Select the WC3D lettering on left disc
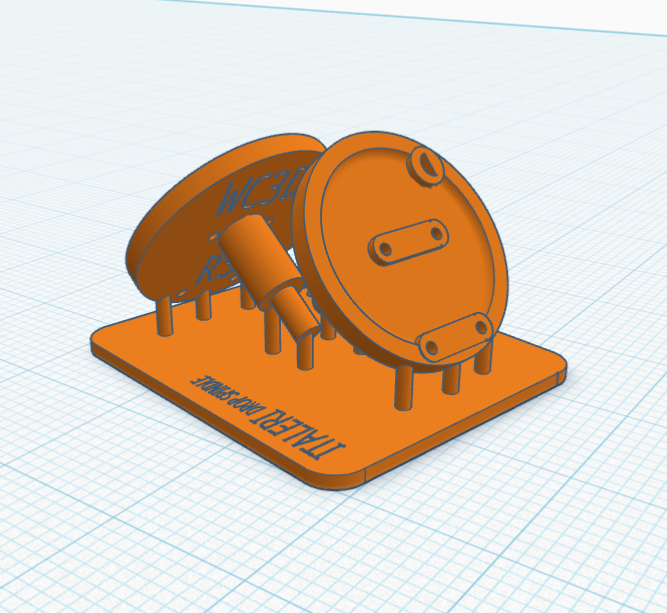The height and width of the screenshot is (613, 667). point(262,189)
